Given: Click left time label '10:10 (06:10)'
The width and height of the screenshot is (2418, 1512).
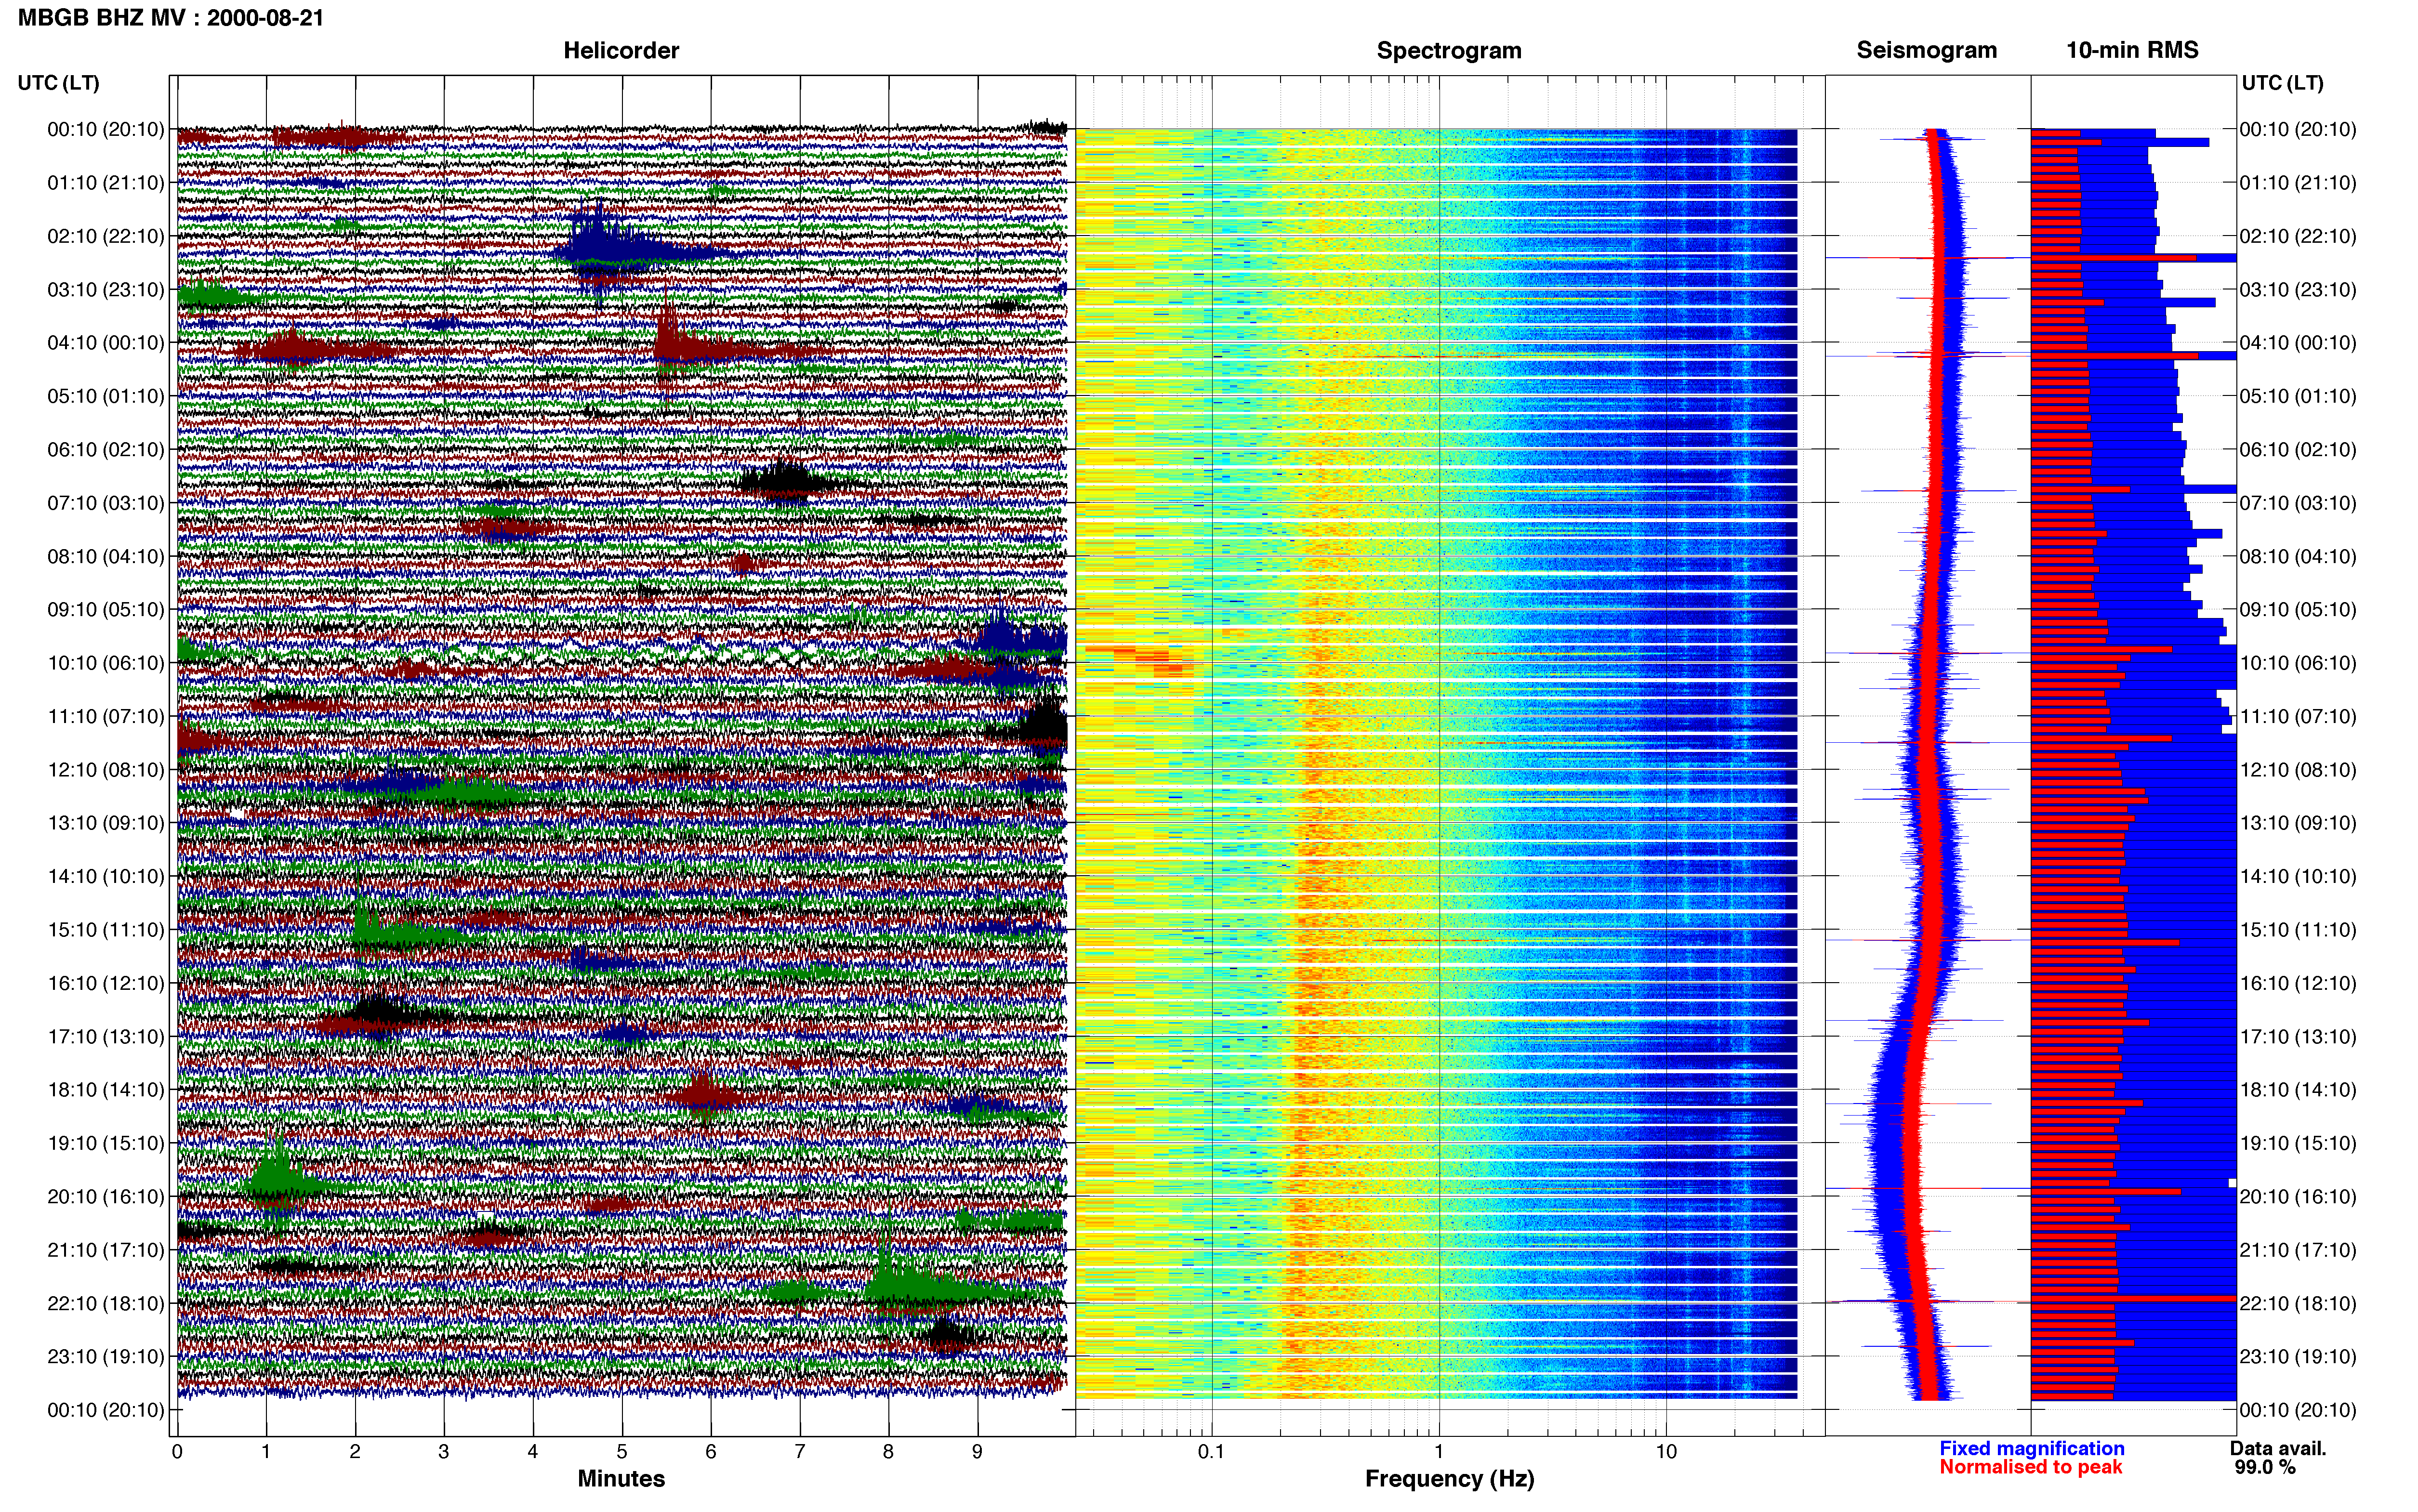Looking at the screenshot, I should pyautogui.click(x=106, y=663).
